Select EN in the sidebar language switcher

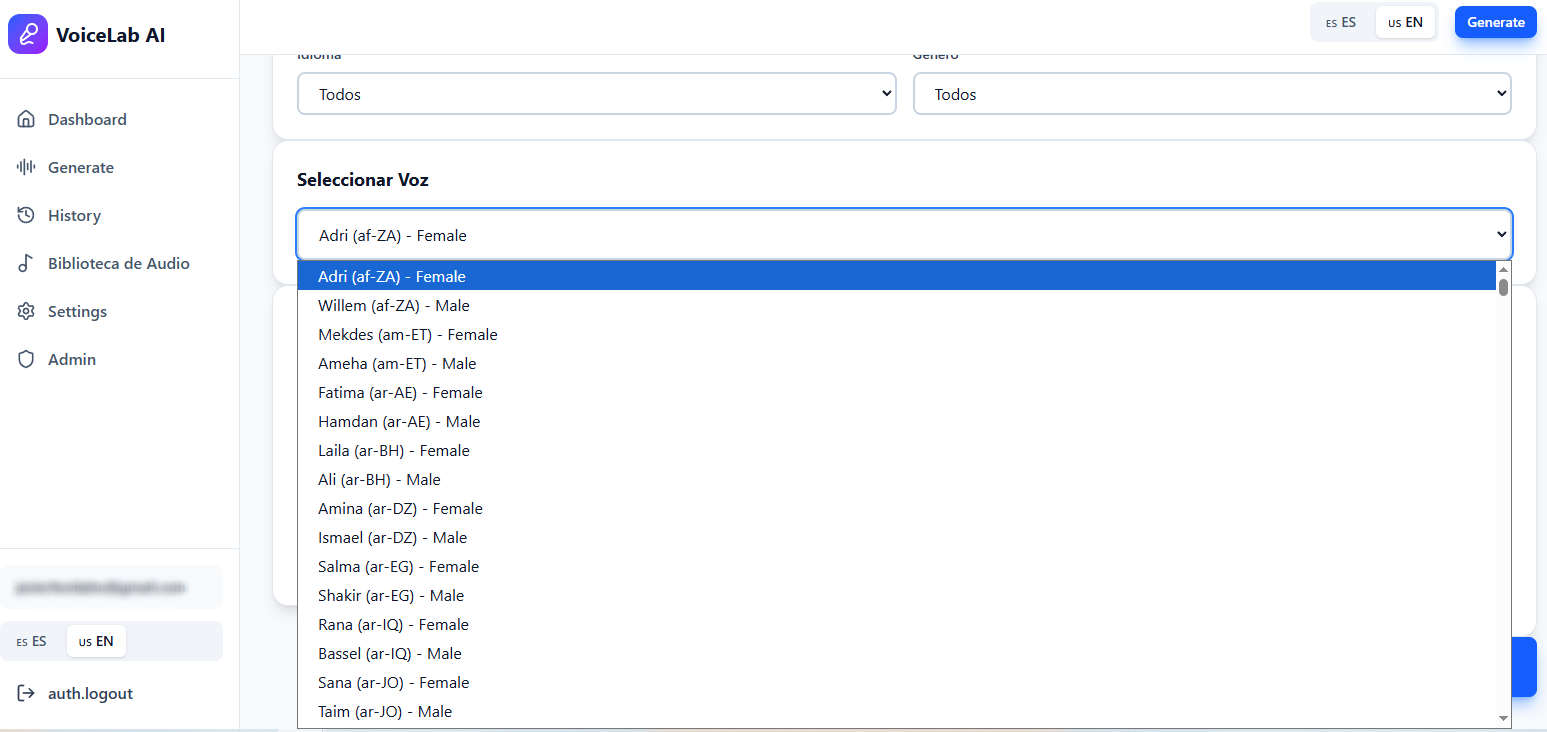tap(96, 641)
